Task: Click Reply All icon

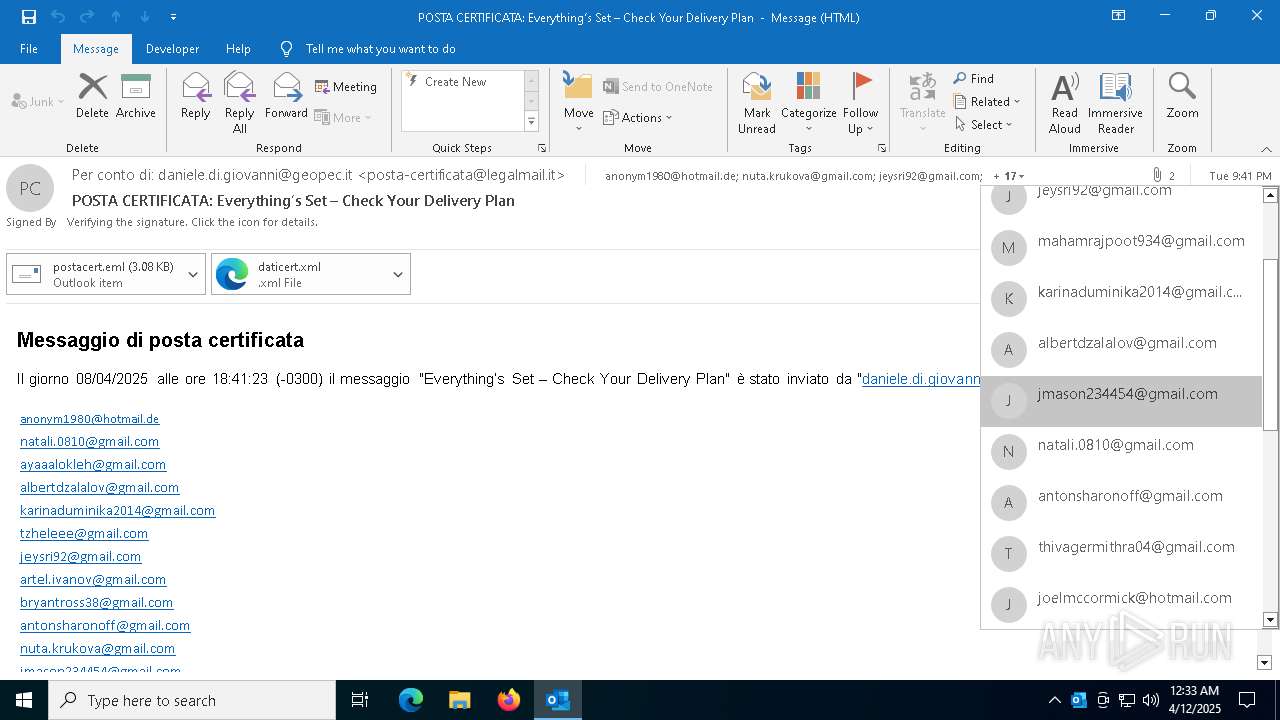Action: (240, 103)
